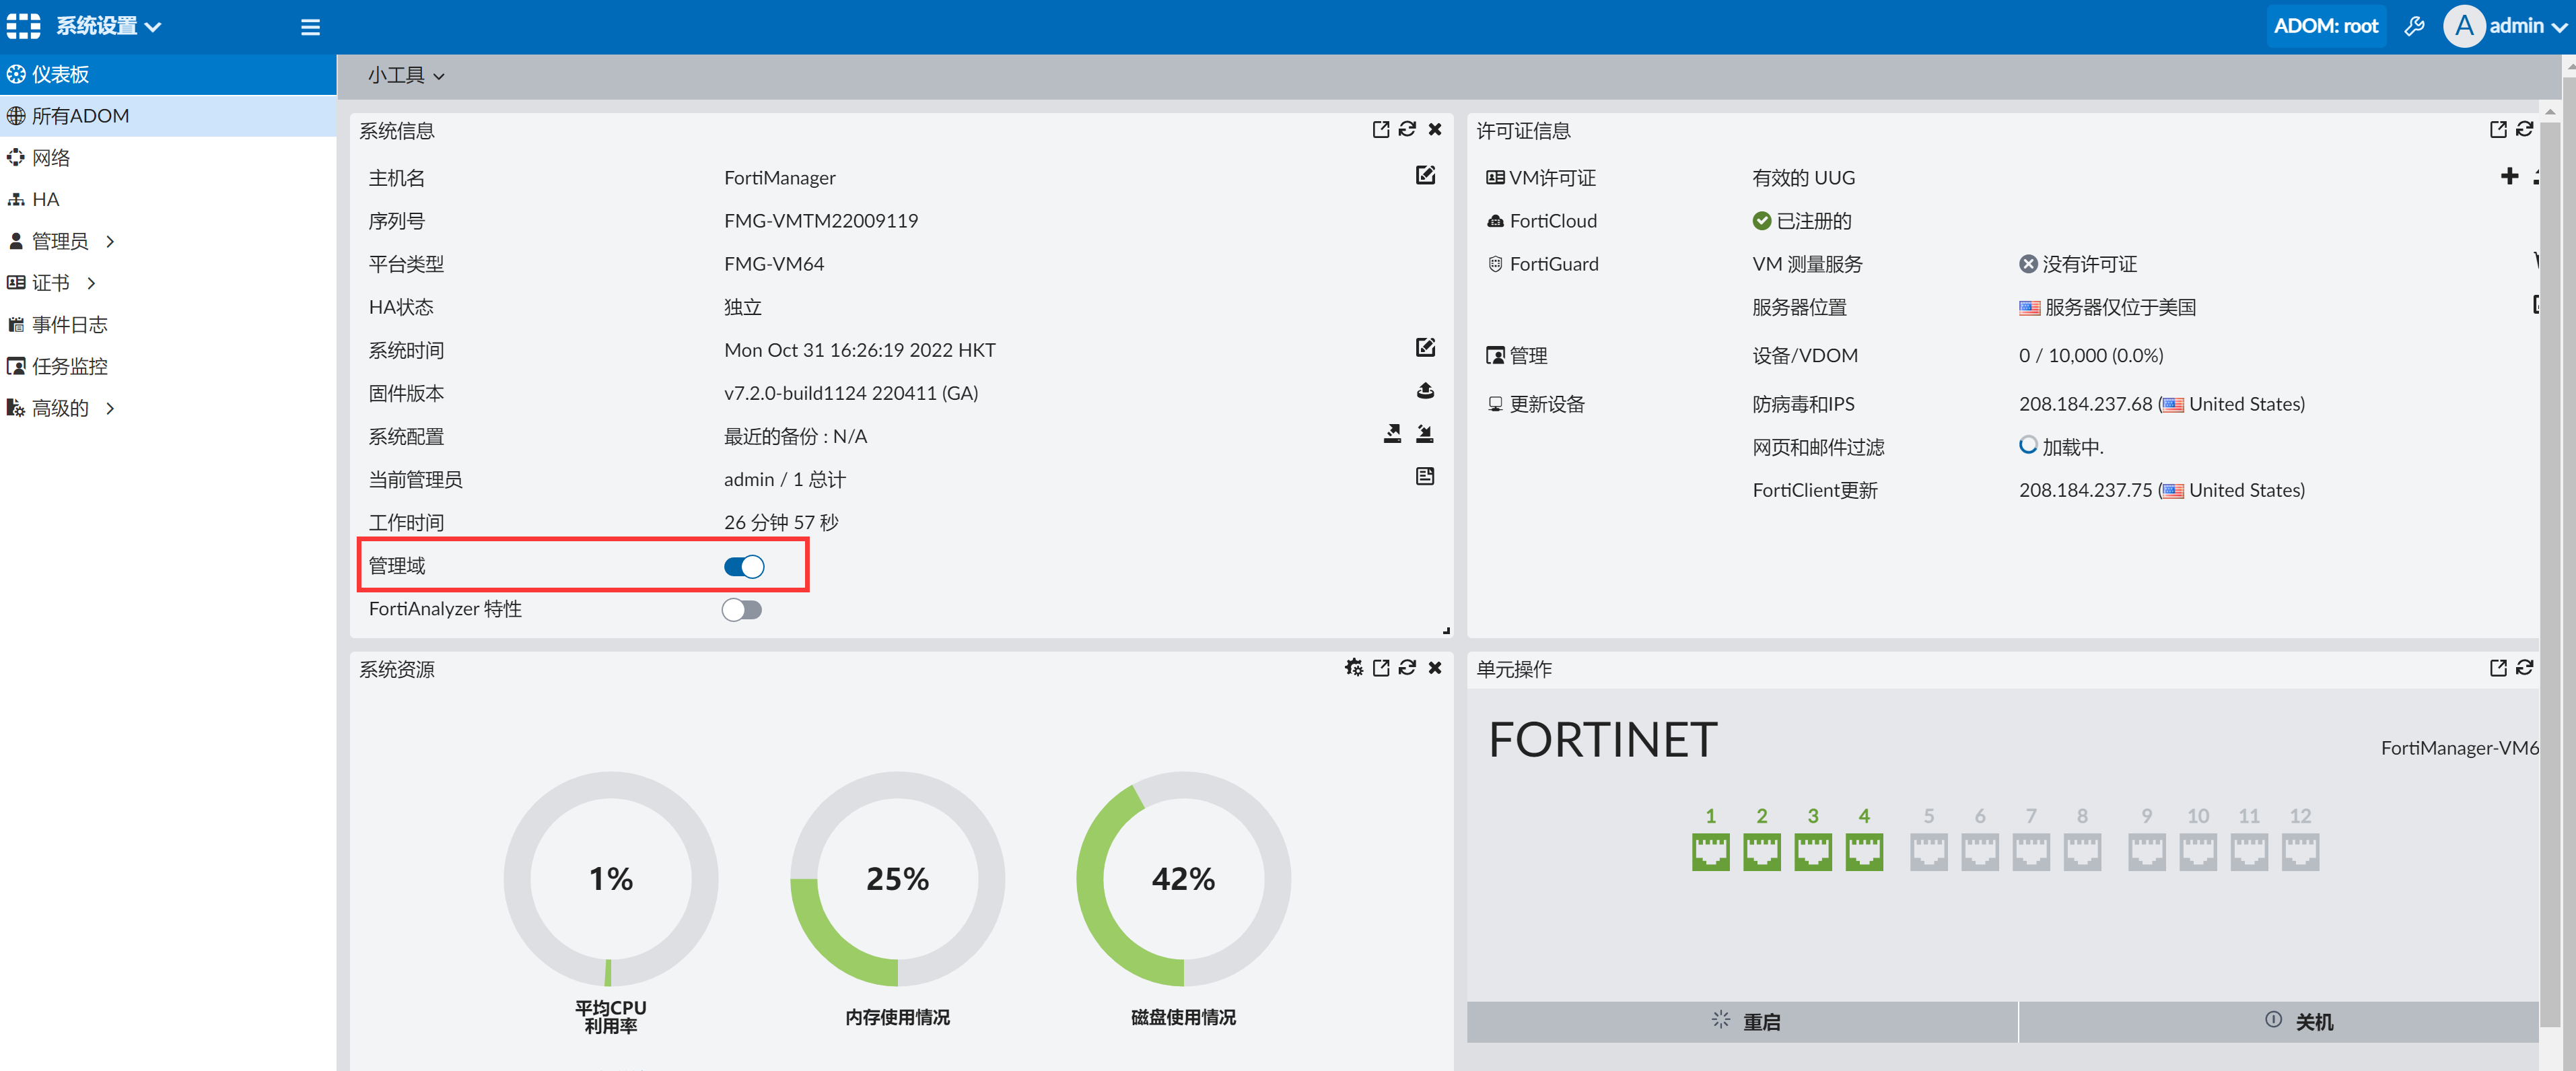This screenshot has height=1071, width=2576.
Task: Open the current administrators list icon
Action: (1425, 477)
